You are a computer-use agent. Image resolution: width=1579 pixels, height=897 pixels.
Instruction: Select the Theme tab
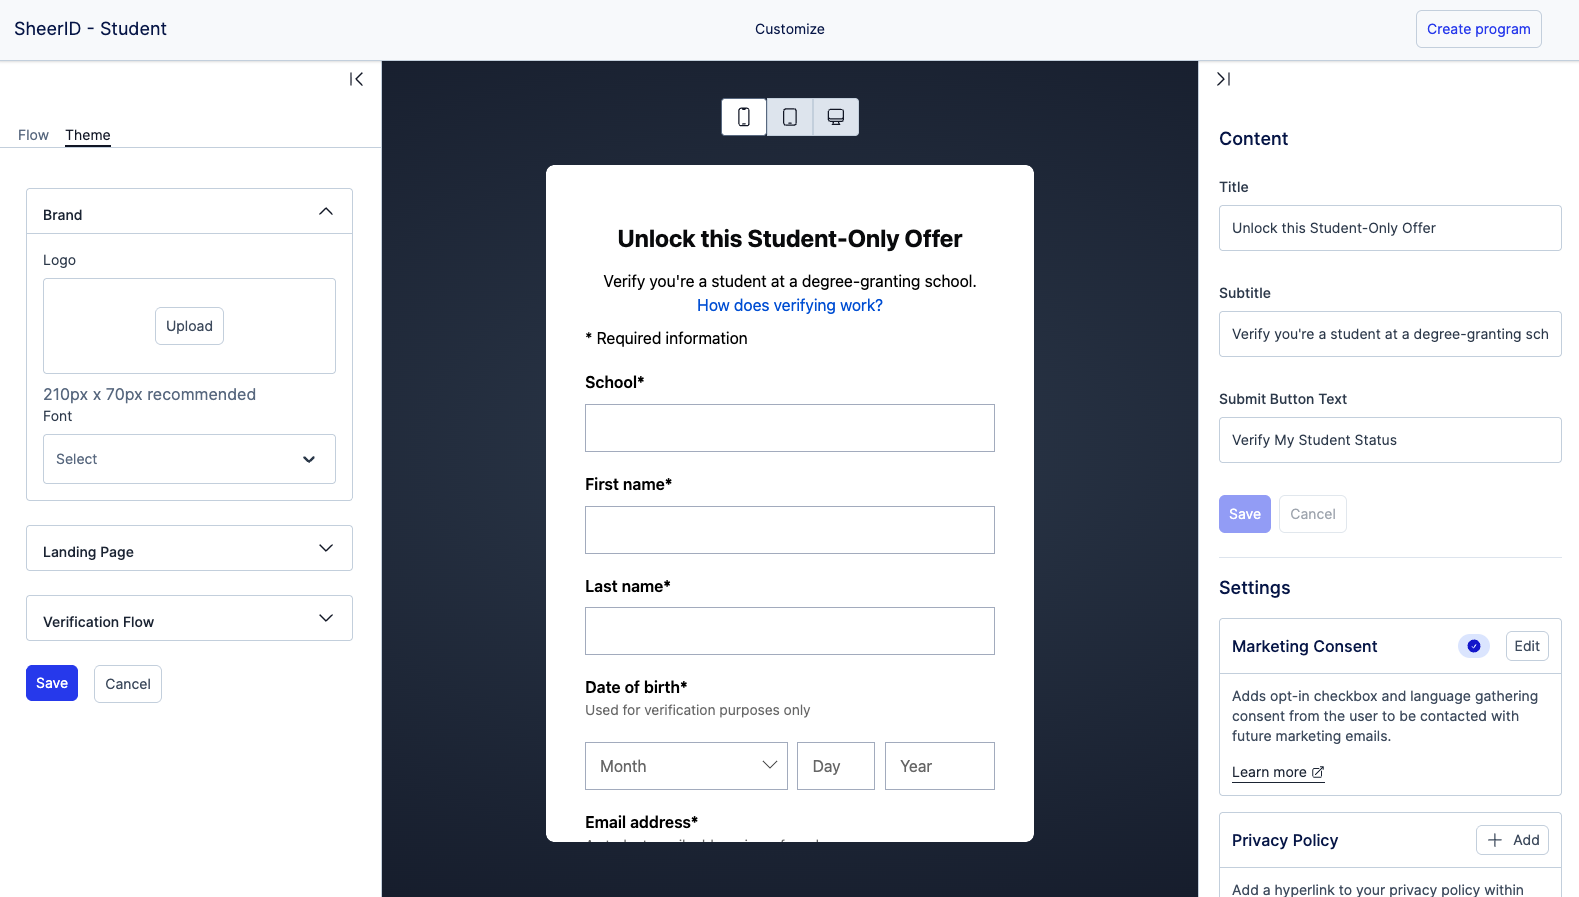(88, 135)
